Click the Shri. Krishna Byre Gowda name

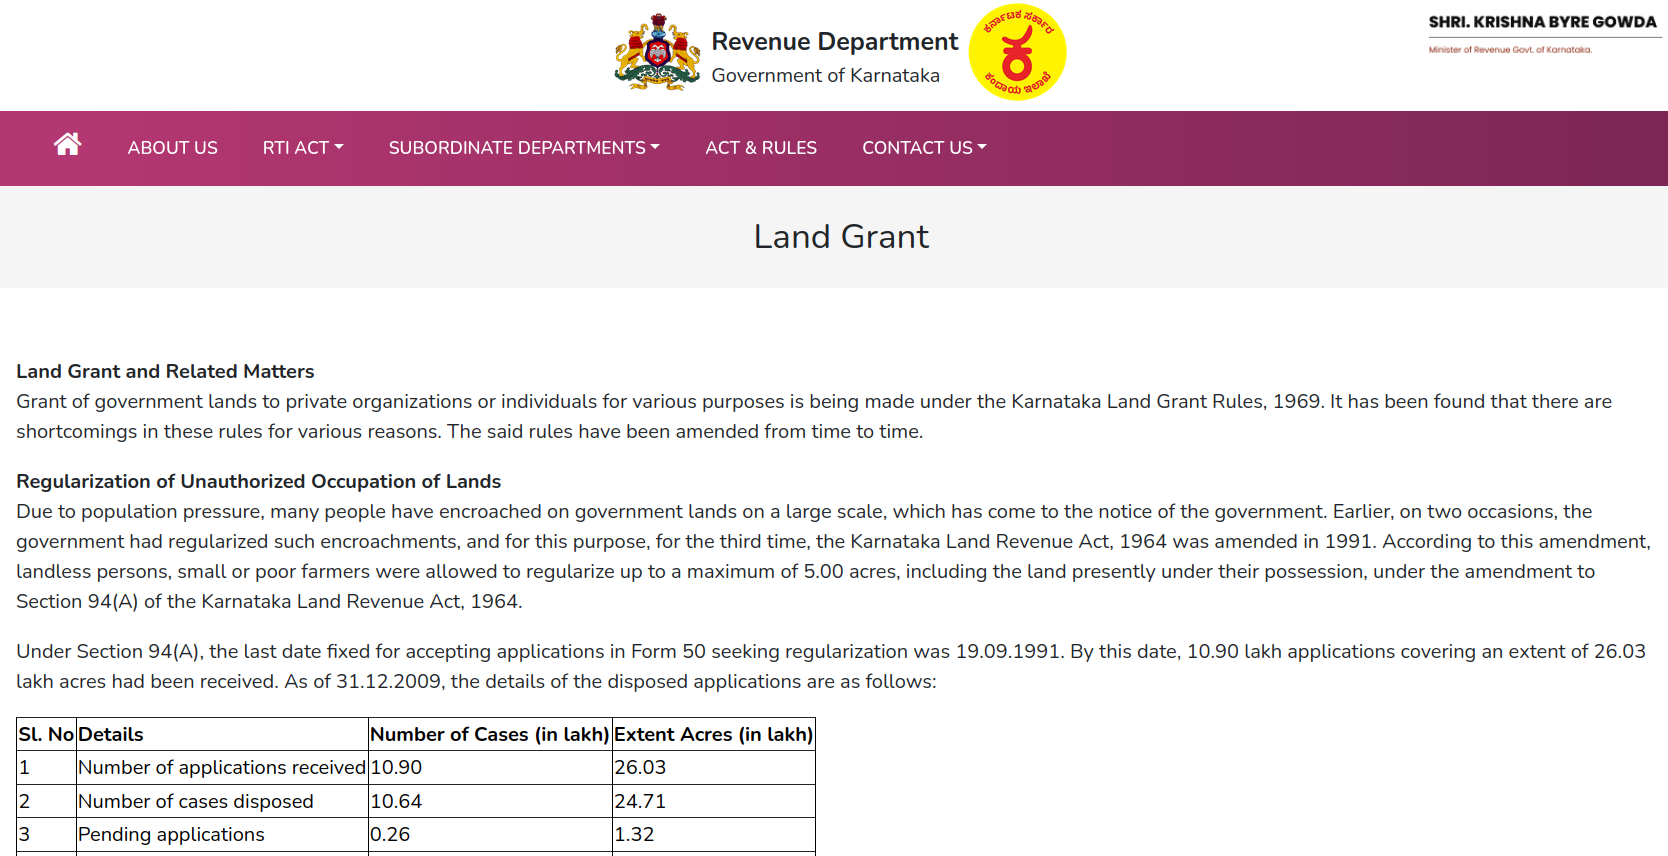(x=1541, y=22)
